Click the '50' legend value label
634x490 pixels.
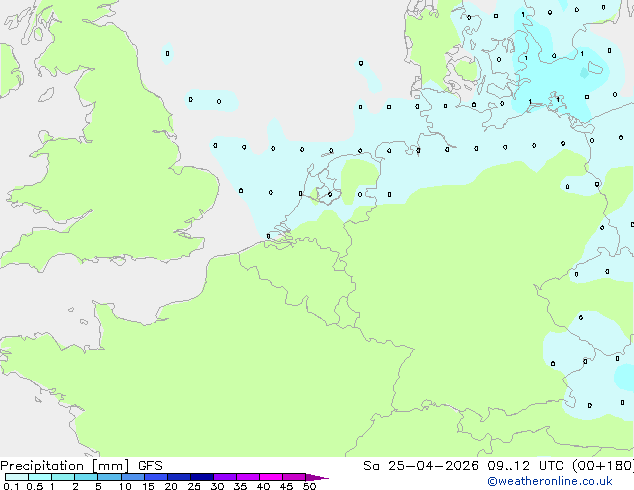tap(309, 486)
